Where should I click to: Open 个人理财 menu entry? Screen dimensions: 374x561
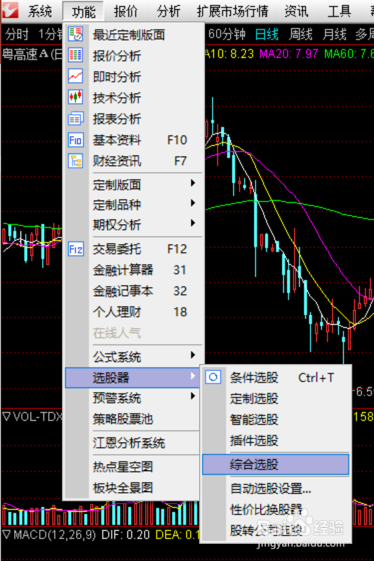tap(133, 312)
